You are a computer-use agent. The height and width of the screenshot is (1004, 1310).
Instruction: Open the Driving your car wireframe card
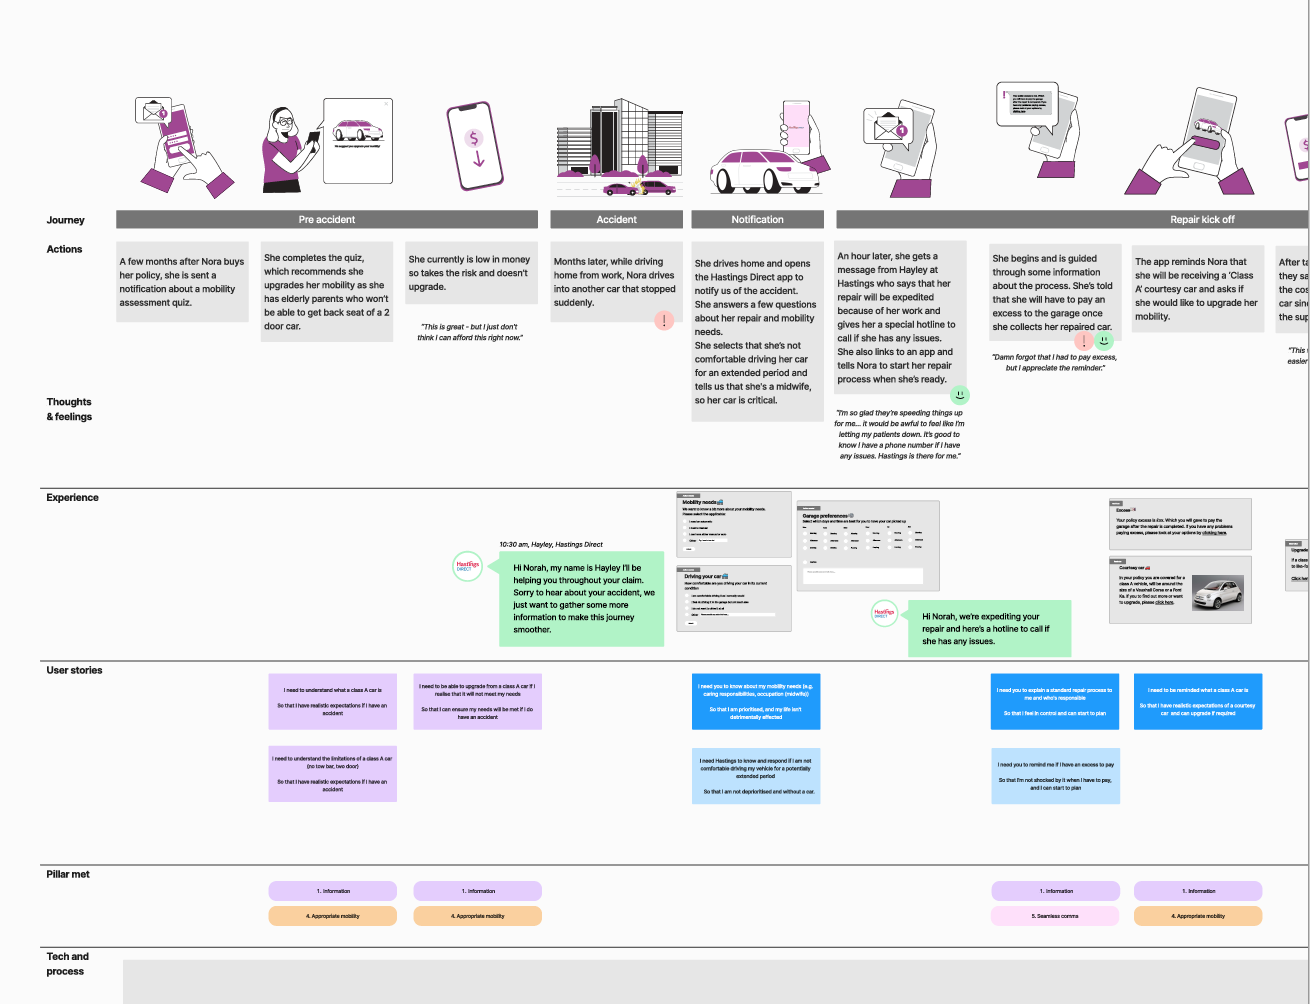click(x=732, y=597)
